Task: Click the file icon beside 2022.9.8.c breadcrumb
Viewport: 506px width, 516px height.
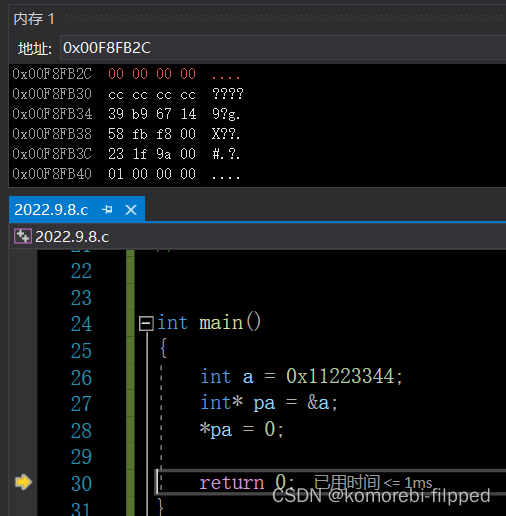Action: point(23,236)
